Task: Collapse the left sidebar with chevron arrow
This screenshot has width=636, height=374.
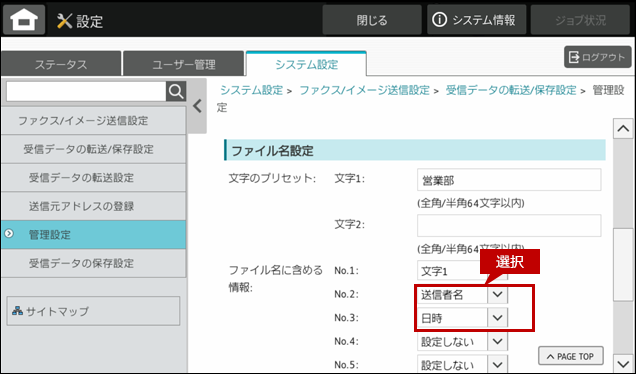Action: pyautogui.click(x=198, y=106)
